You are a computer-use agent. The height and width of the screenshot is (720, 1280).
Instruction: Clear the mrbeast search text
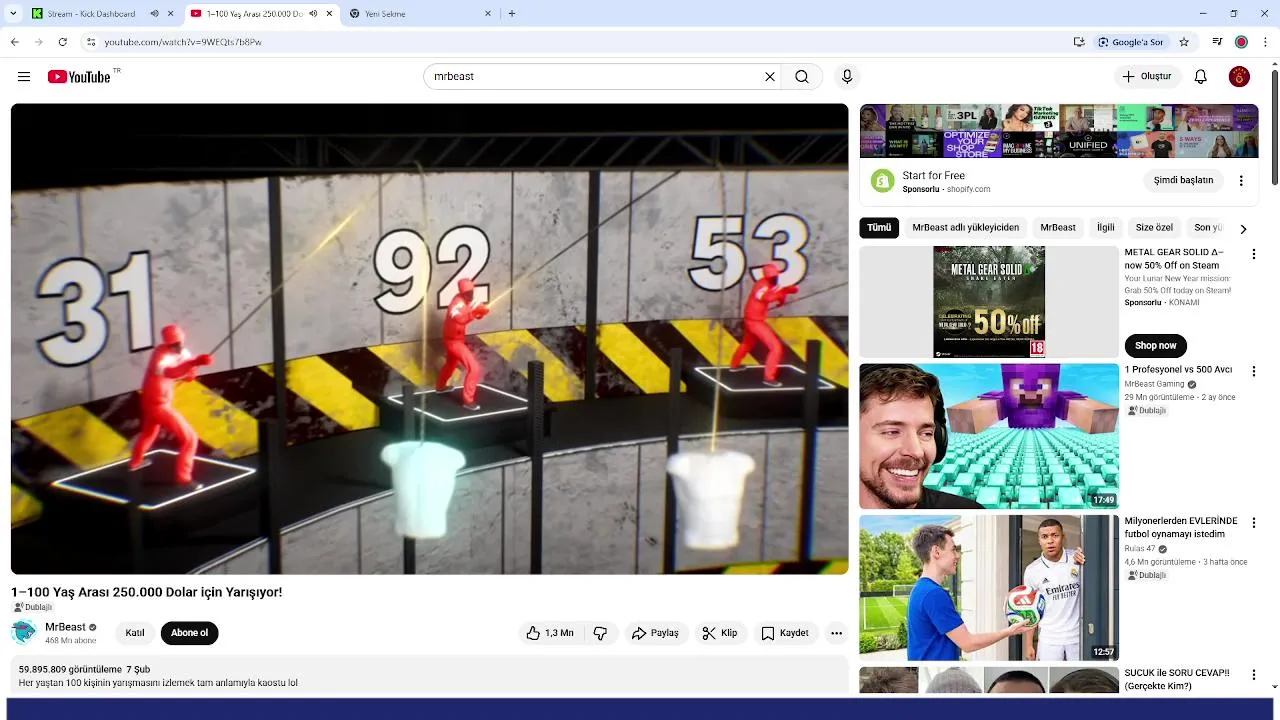(770, 77)
